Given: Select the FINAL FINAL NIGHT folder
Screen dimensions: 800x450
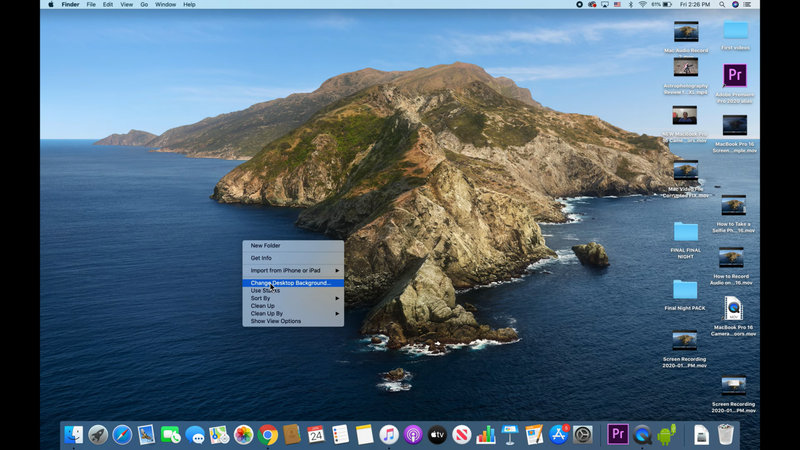Looking at the screenshot, I should pyautogui.click(x=685, y=231).
